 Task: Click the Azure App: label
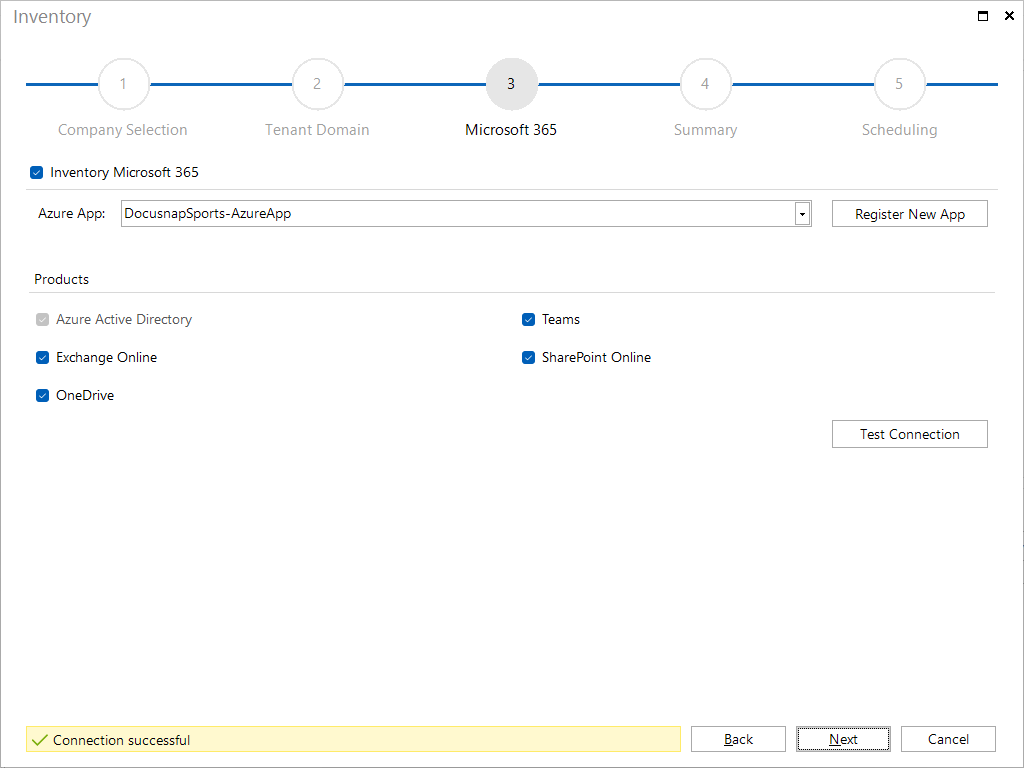click(72, 214)
